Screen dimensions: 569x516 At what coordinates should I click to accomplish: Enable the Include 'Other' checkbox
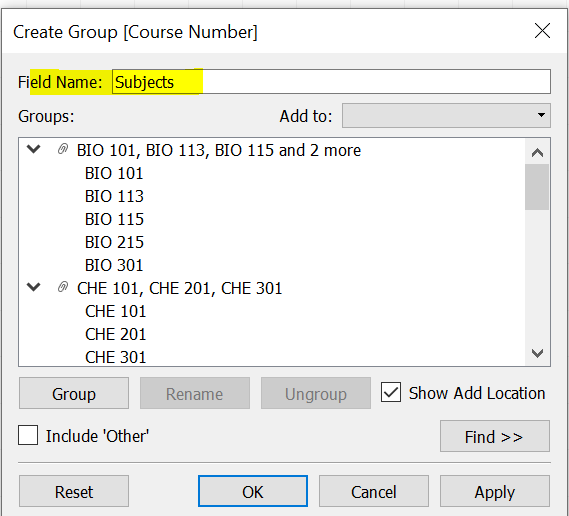pos(28,435)
